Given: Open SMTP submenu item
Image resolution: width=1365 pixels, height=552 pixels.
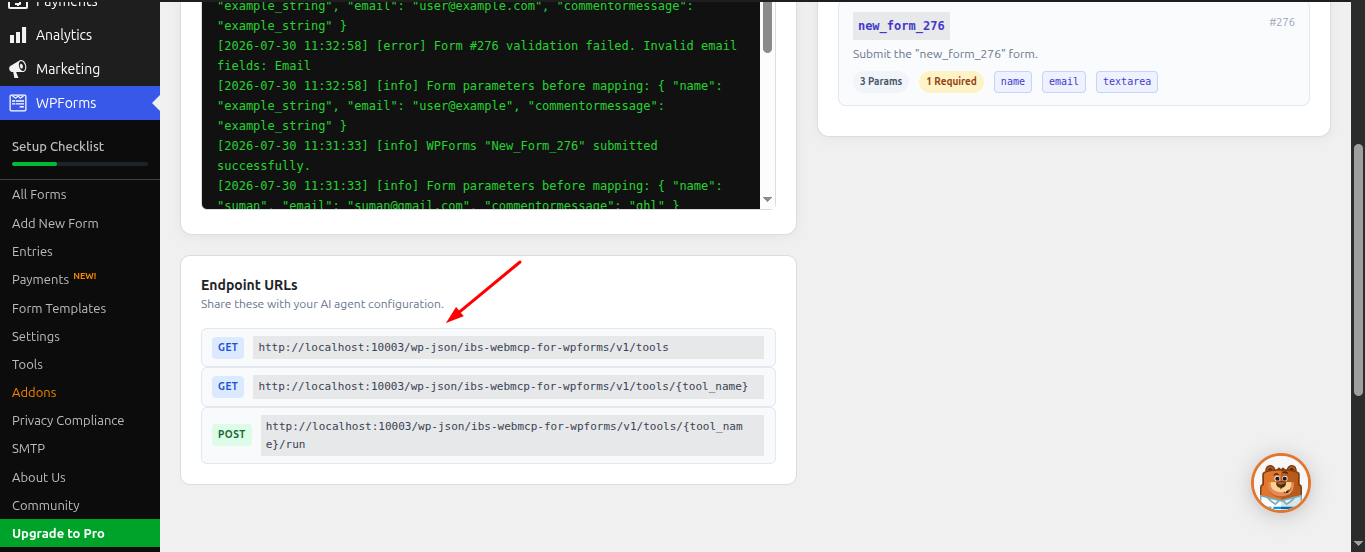Looking at the screenshot, I should [x=29, y=448].
